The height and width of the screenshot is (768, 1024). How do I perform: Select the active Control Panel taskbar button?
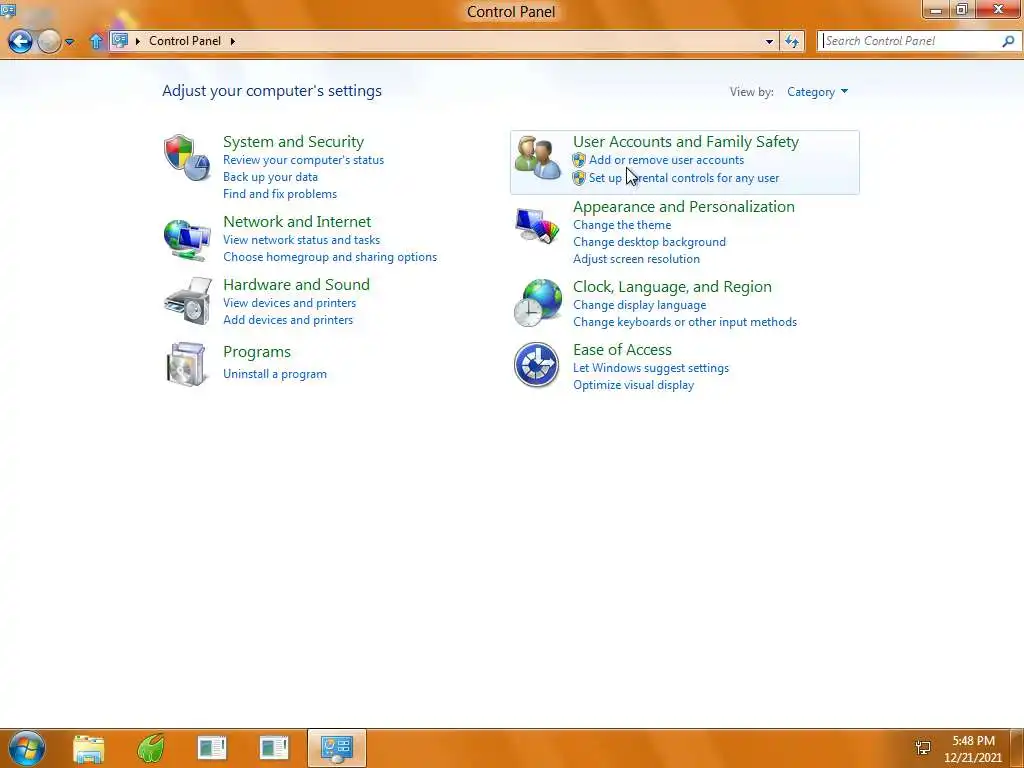click(x=337, y=748)
